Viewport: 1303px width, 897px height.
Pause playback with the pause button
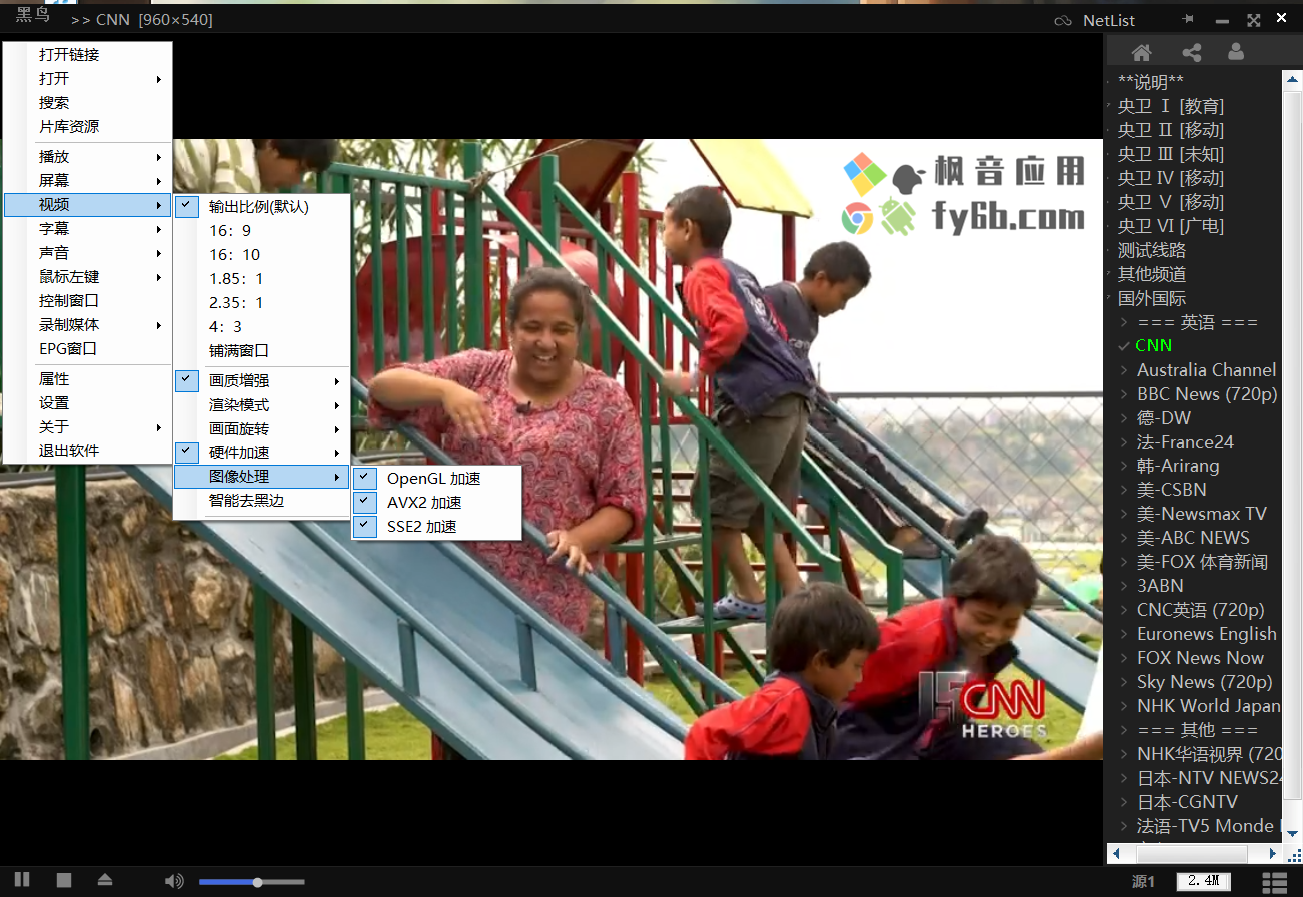pyautogui.click(x=22, y=880)
